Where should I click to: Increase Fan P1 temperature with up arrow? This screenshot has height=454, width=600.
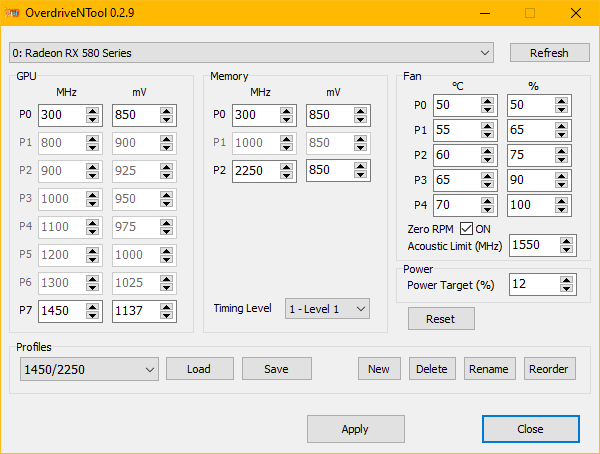[488, 126]
